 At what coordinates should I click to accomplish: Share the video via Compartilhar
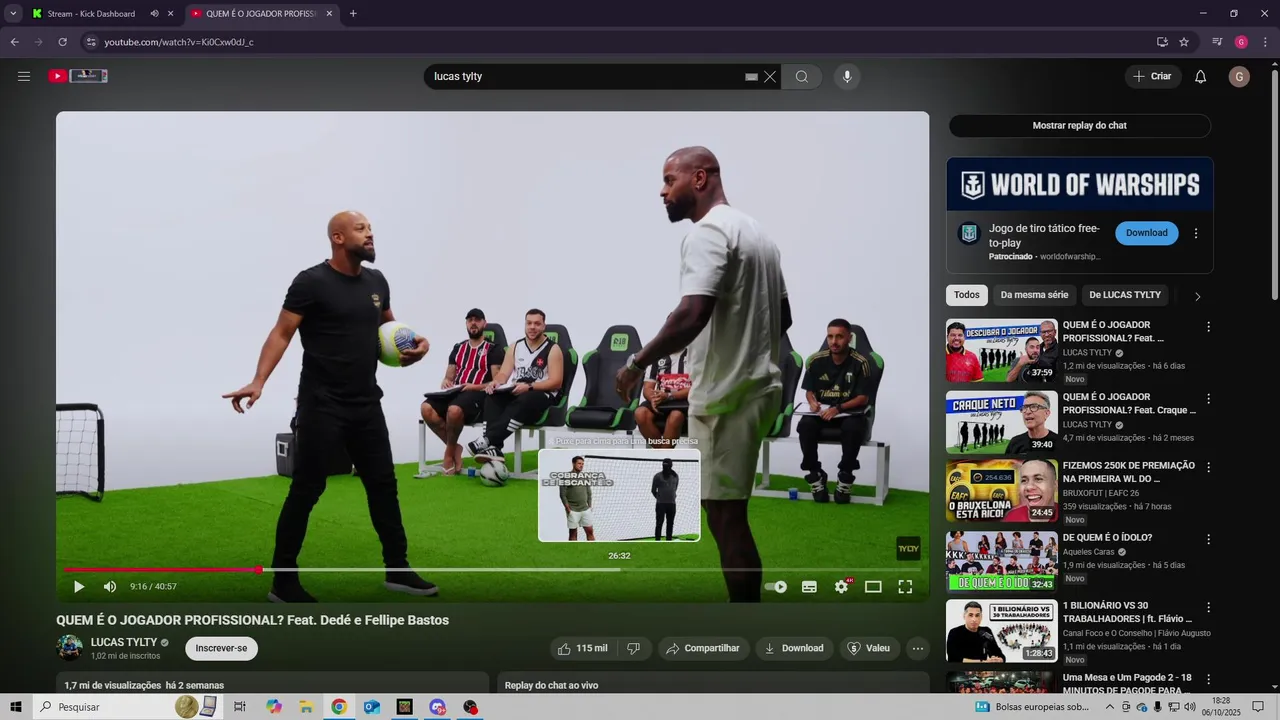(702, 649)
